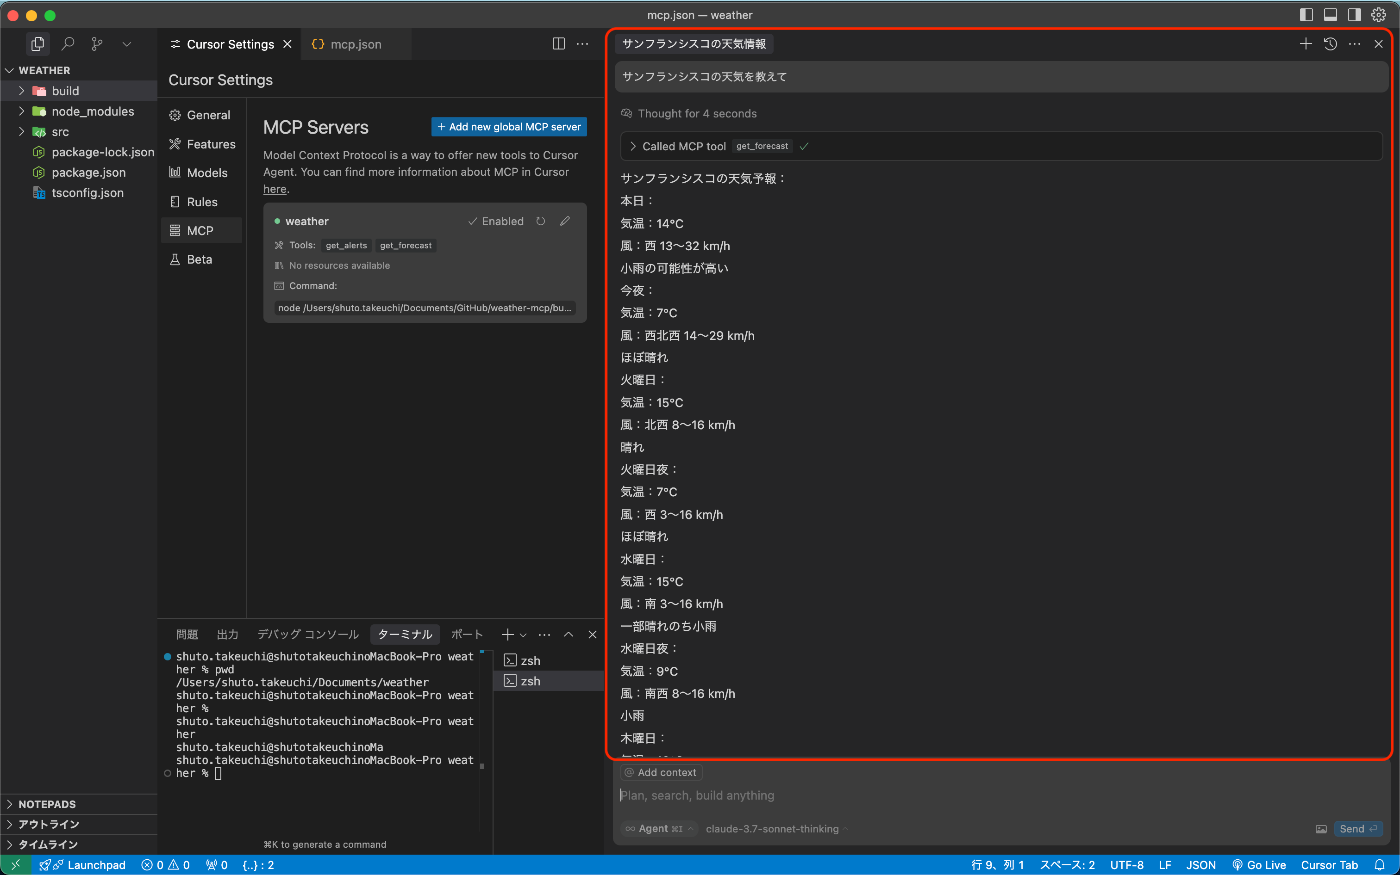Open Cursor settings gear in title bar
Viewport: 1400px width, 875px height.
1379,15
